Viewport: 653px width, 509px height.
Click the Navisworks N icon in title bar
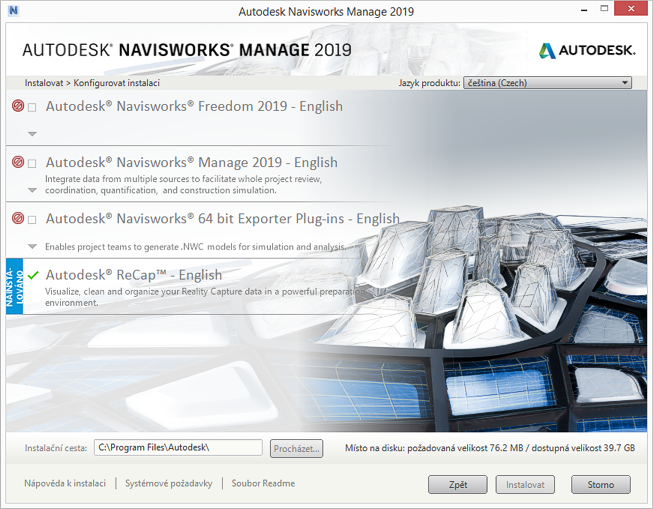(11, 11)
